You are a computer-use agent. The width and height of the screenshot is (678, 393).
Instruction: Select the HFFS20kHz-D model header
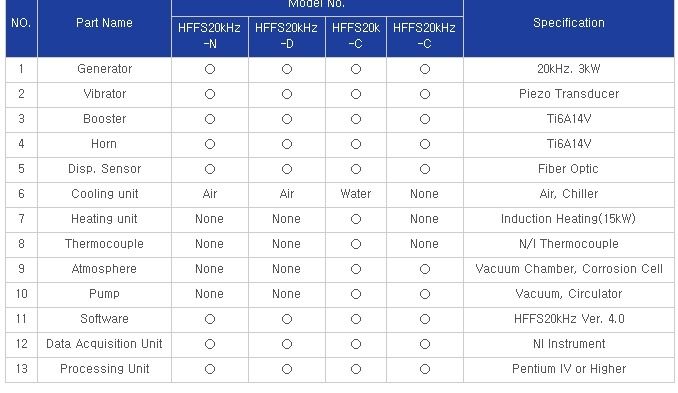(287, 36)
